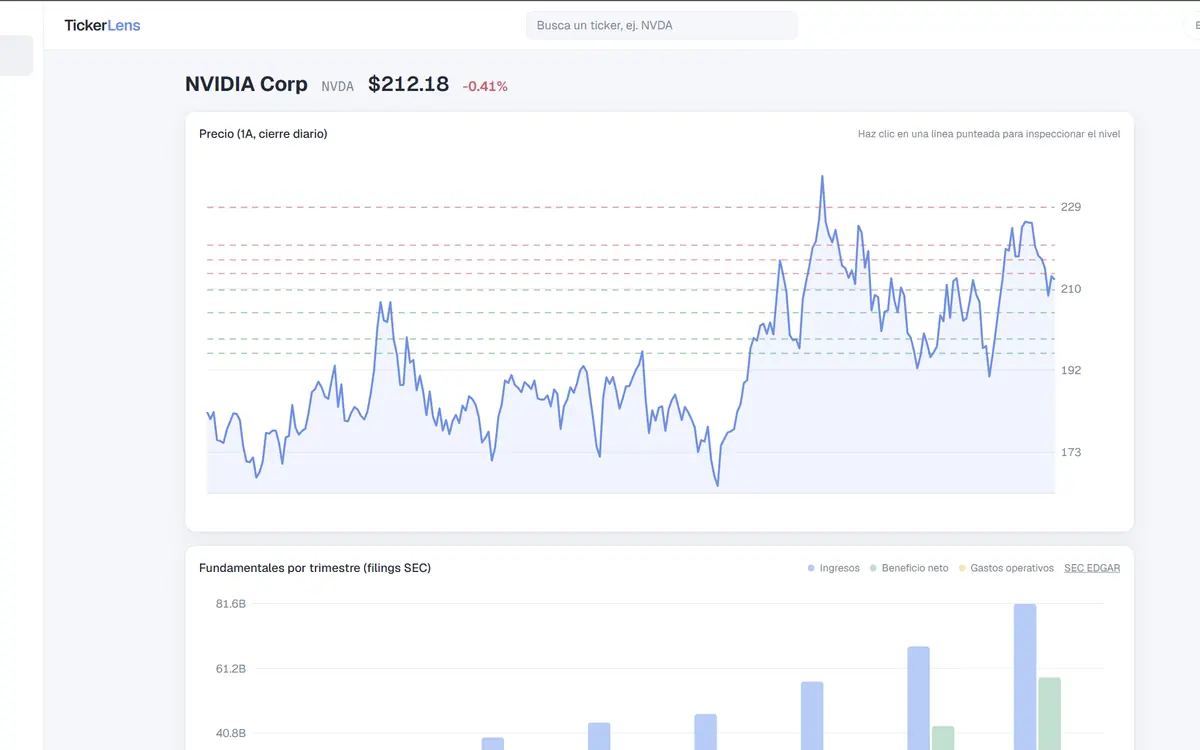Image resolution: width=1200 pixels, height=750 pixels.
Task: Click the 40.8B axis label
Action: point(231,733)
